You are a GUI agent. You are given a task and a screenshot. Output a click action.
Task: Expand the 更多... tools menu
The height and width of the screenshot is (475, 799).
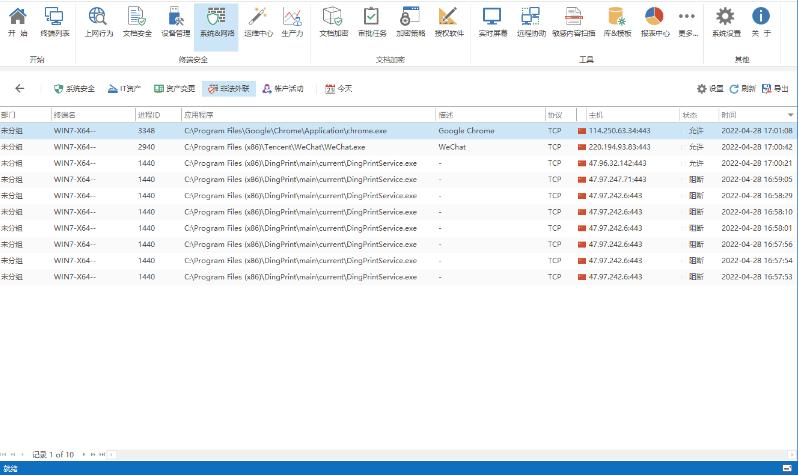point(686,21)
